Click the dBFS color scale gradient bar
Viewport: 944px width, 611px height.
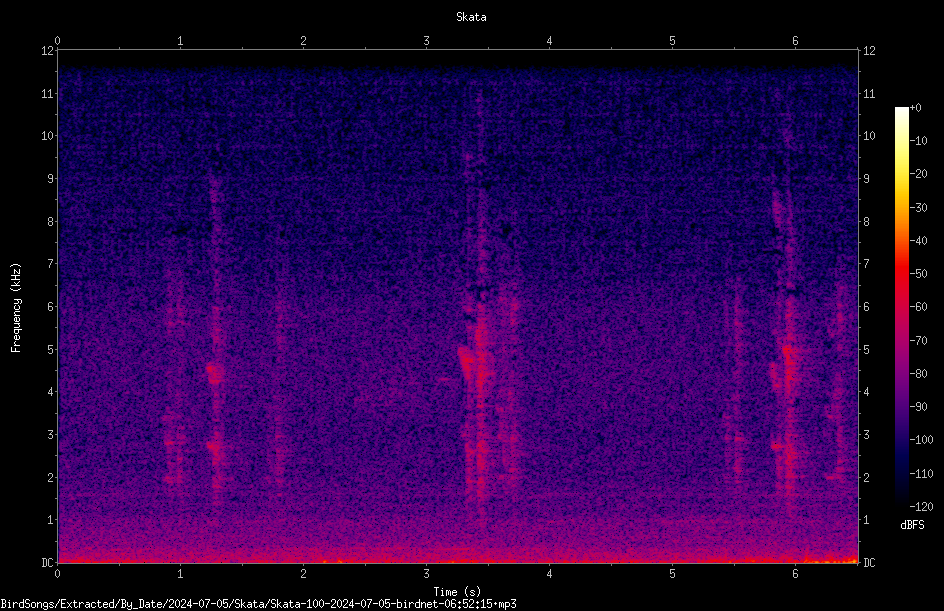[901, 306]
